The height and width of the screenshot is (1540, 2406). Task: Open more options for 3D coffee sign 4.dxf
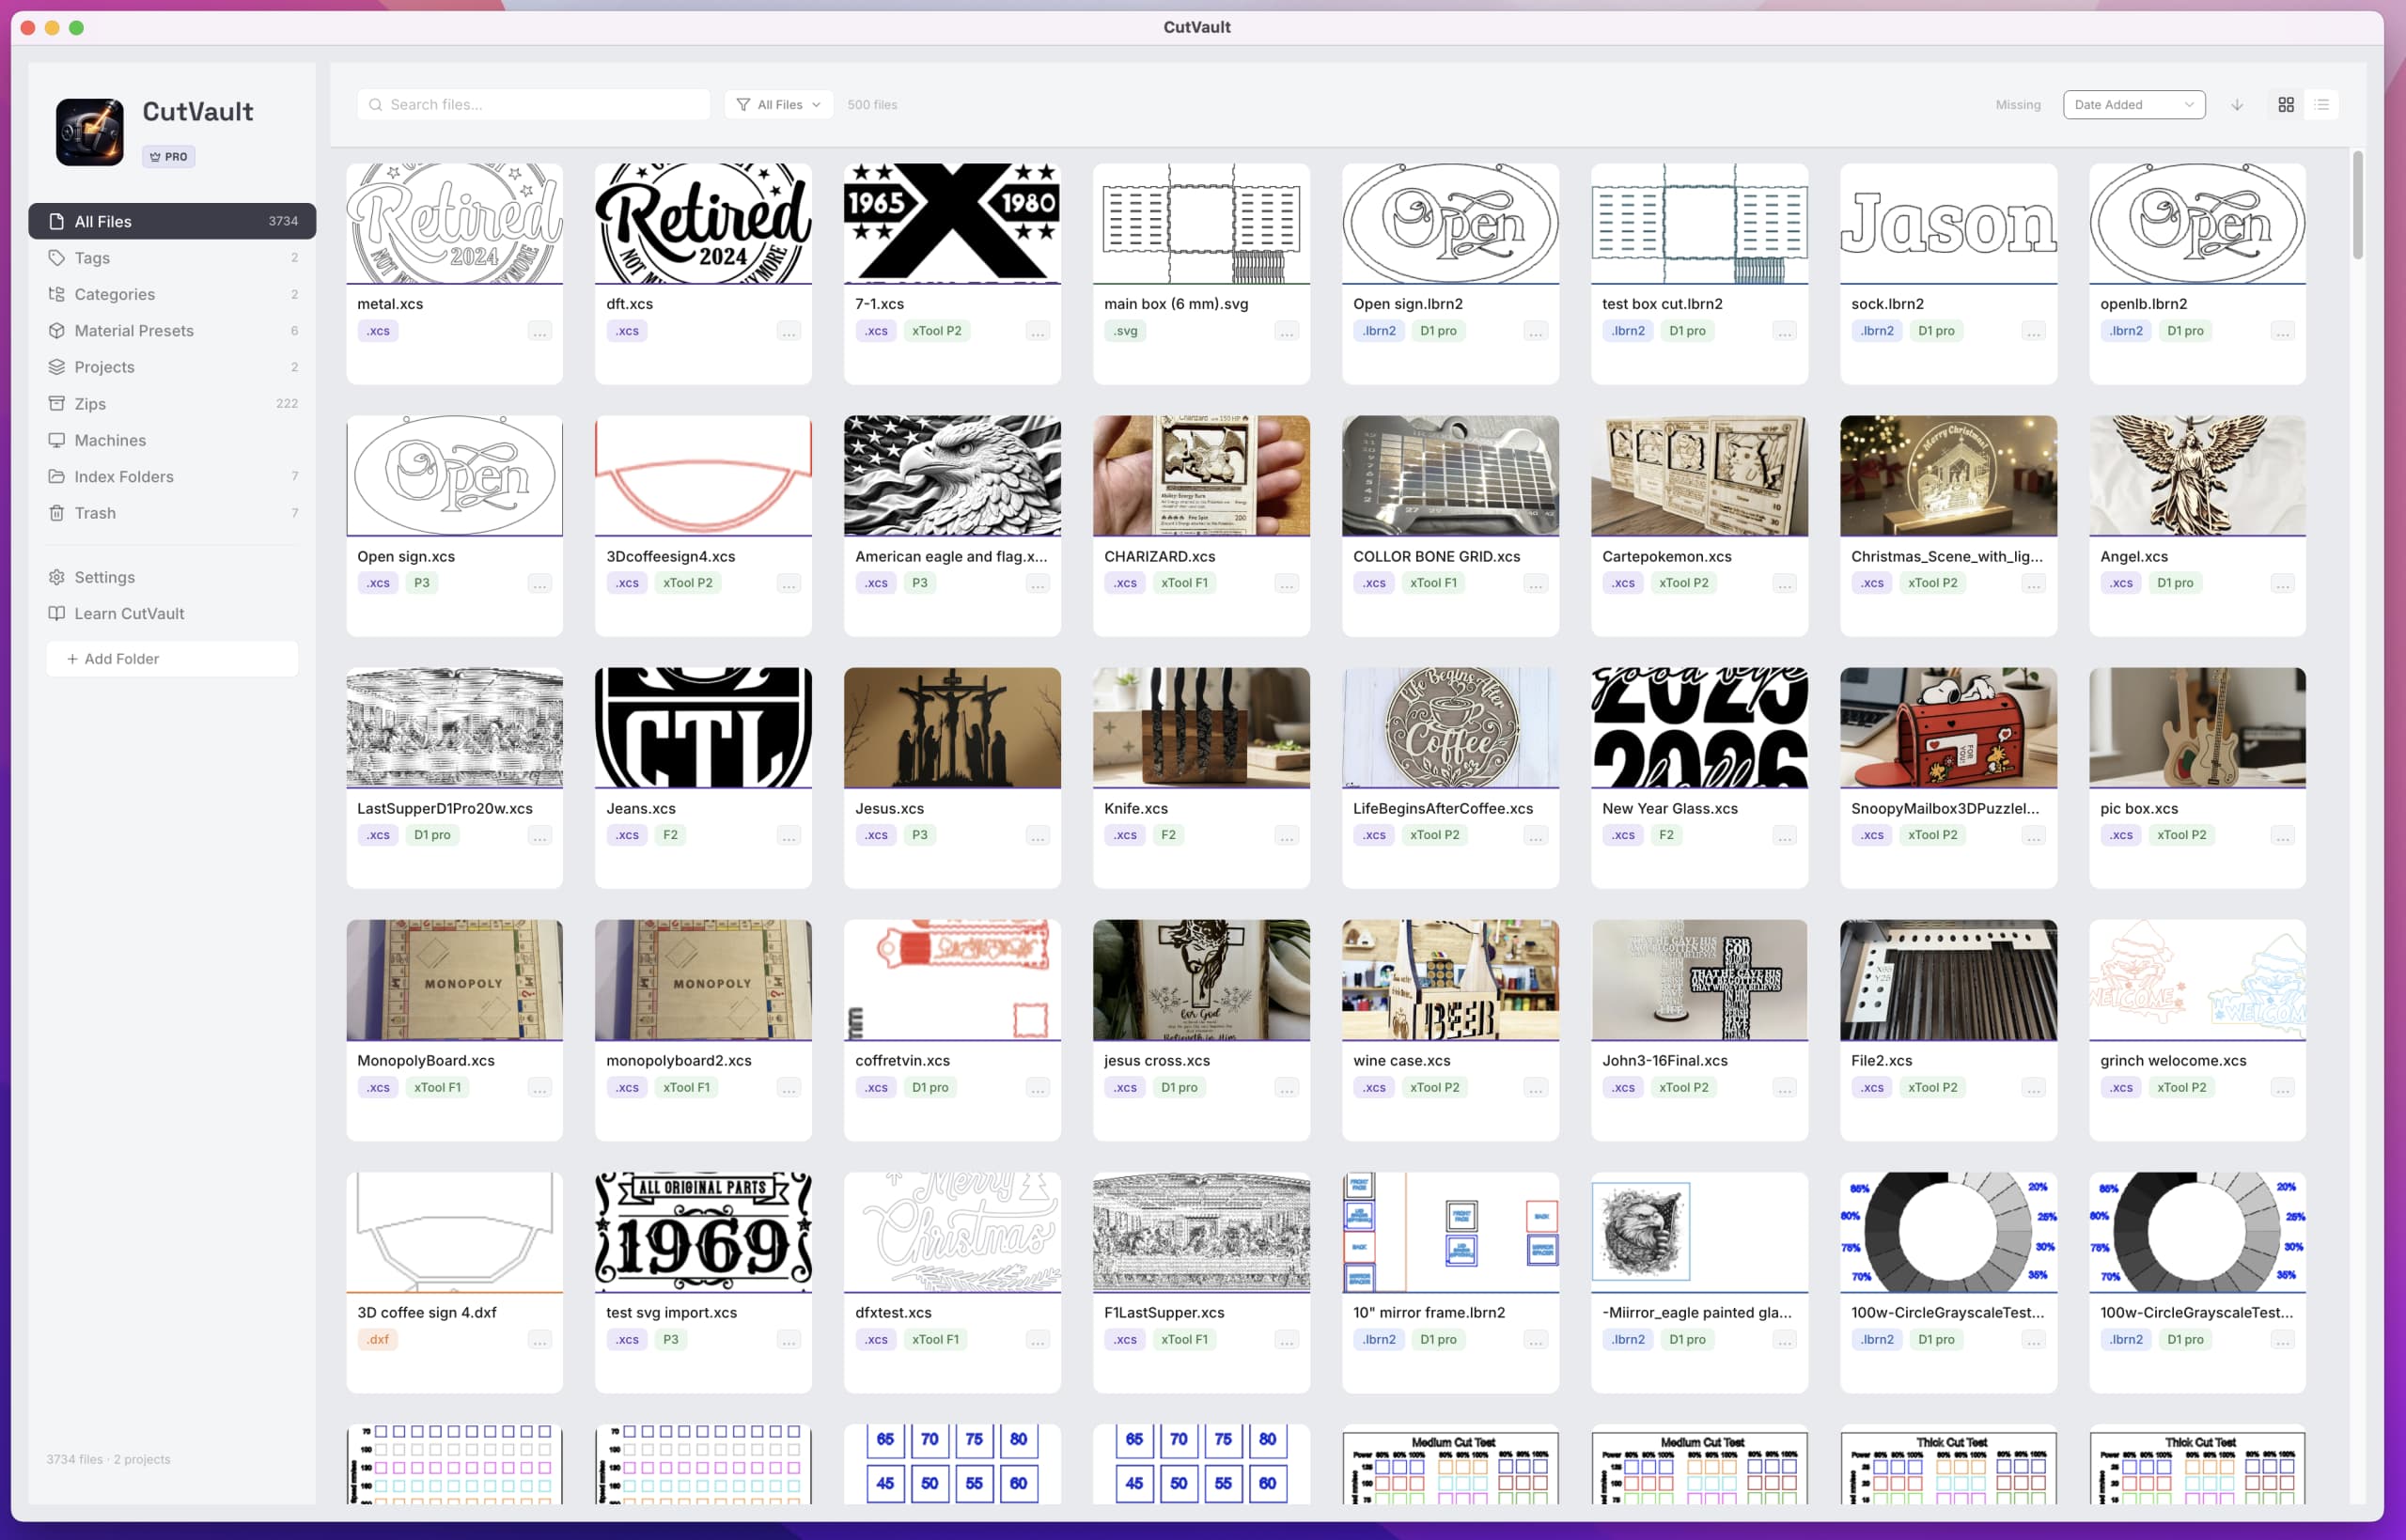(540, 1340)
